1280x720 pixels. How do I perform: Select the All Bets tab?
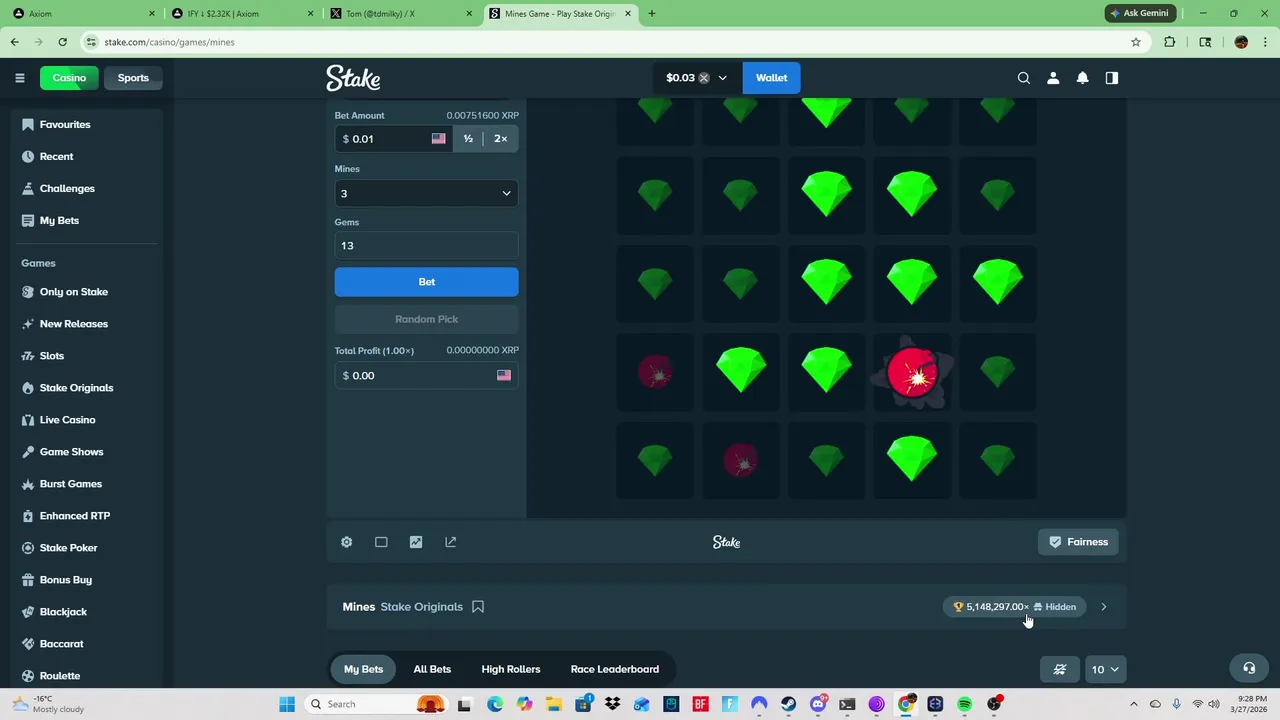pos(432,669)
